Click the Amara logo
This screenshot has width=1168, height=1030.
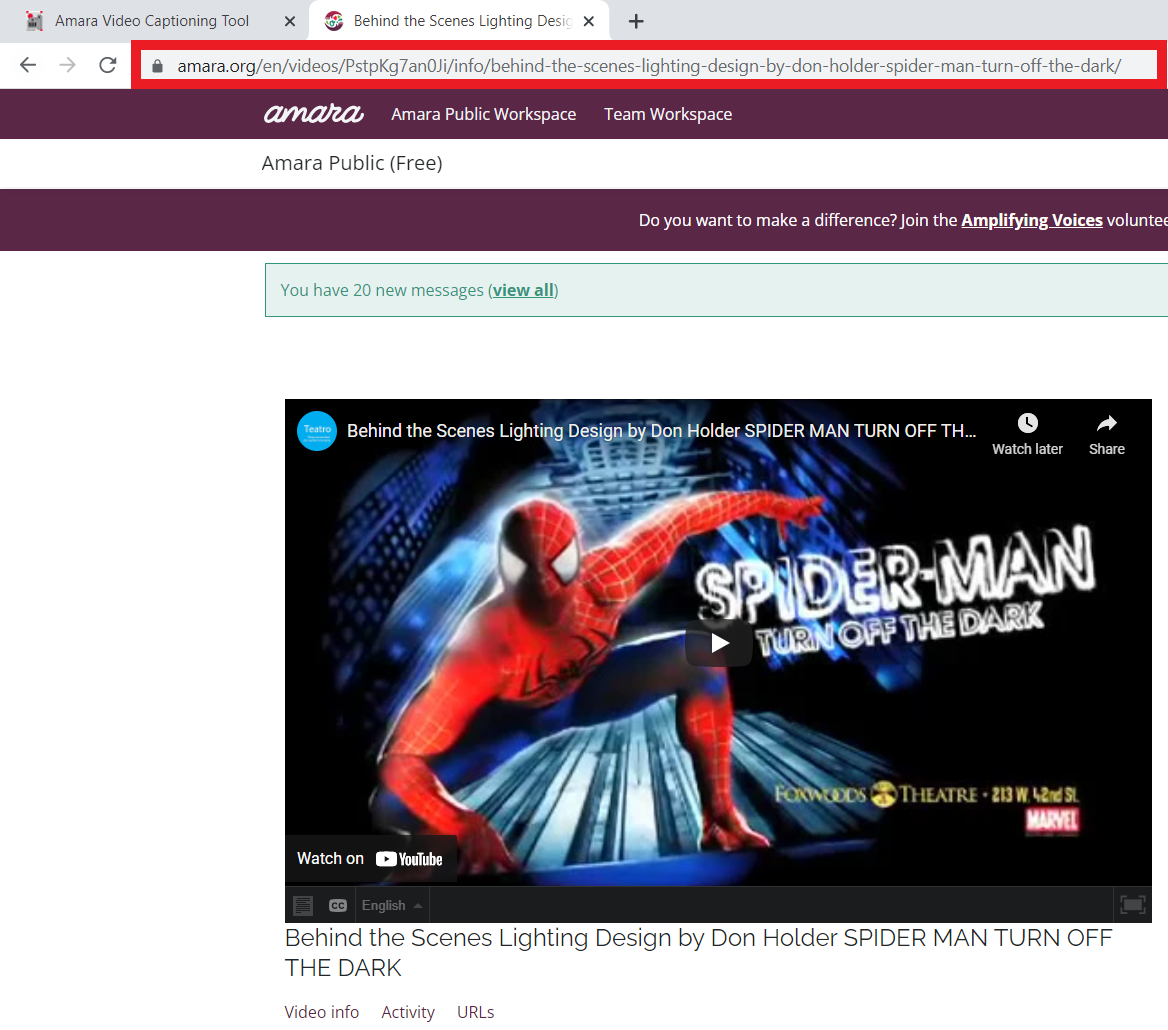313,114
